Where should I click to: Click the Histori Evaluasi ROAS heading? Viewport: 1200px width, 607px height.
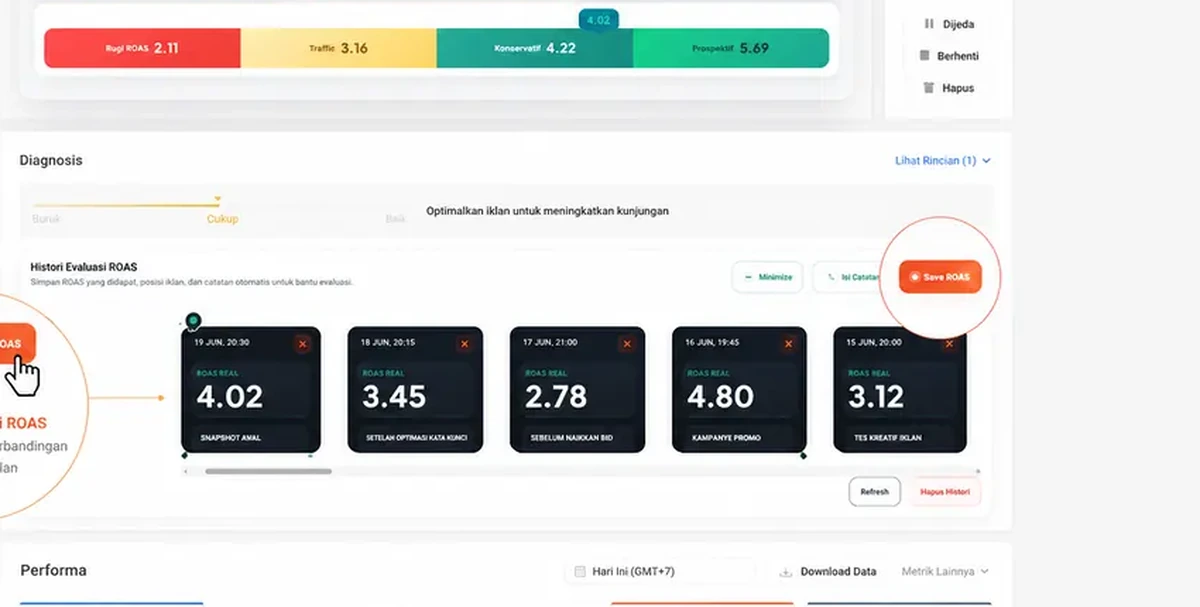point(84,267)
